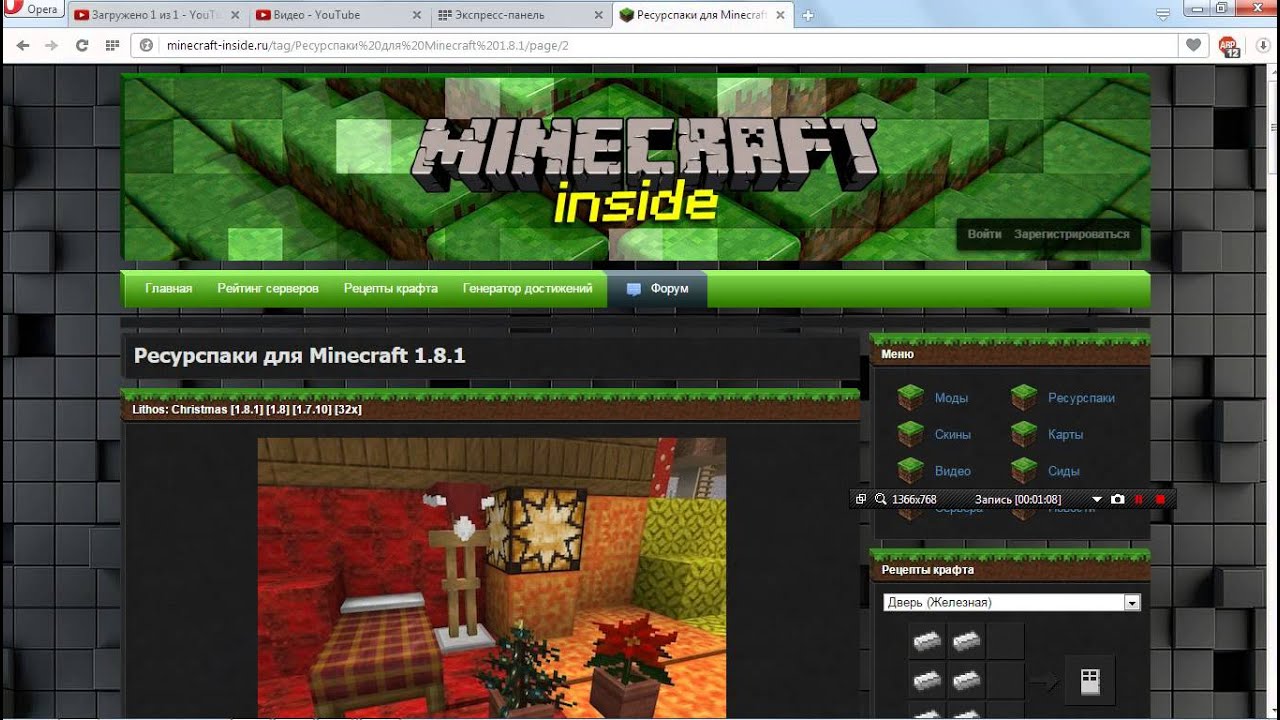
Task: Open Главная in the site navigation
Action: coord(168,288)
